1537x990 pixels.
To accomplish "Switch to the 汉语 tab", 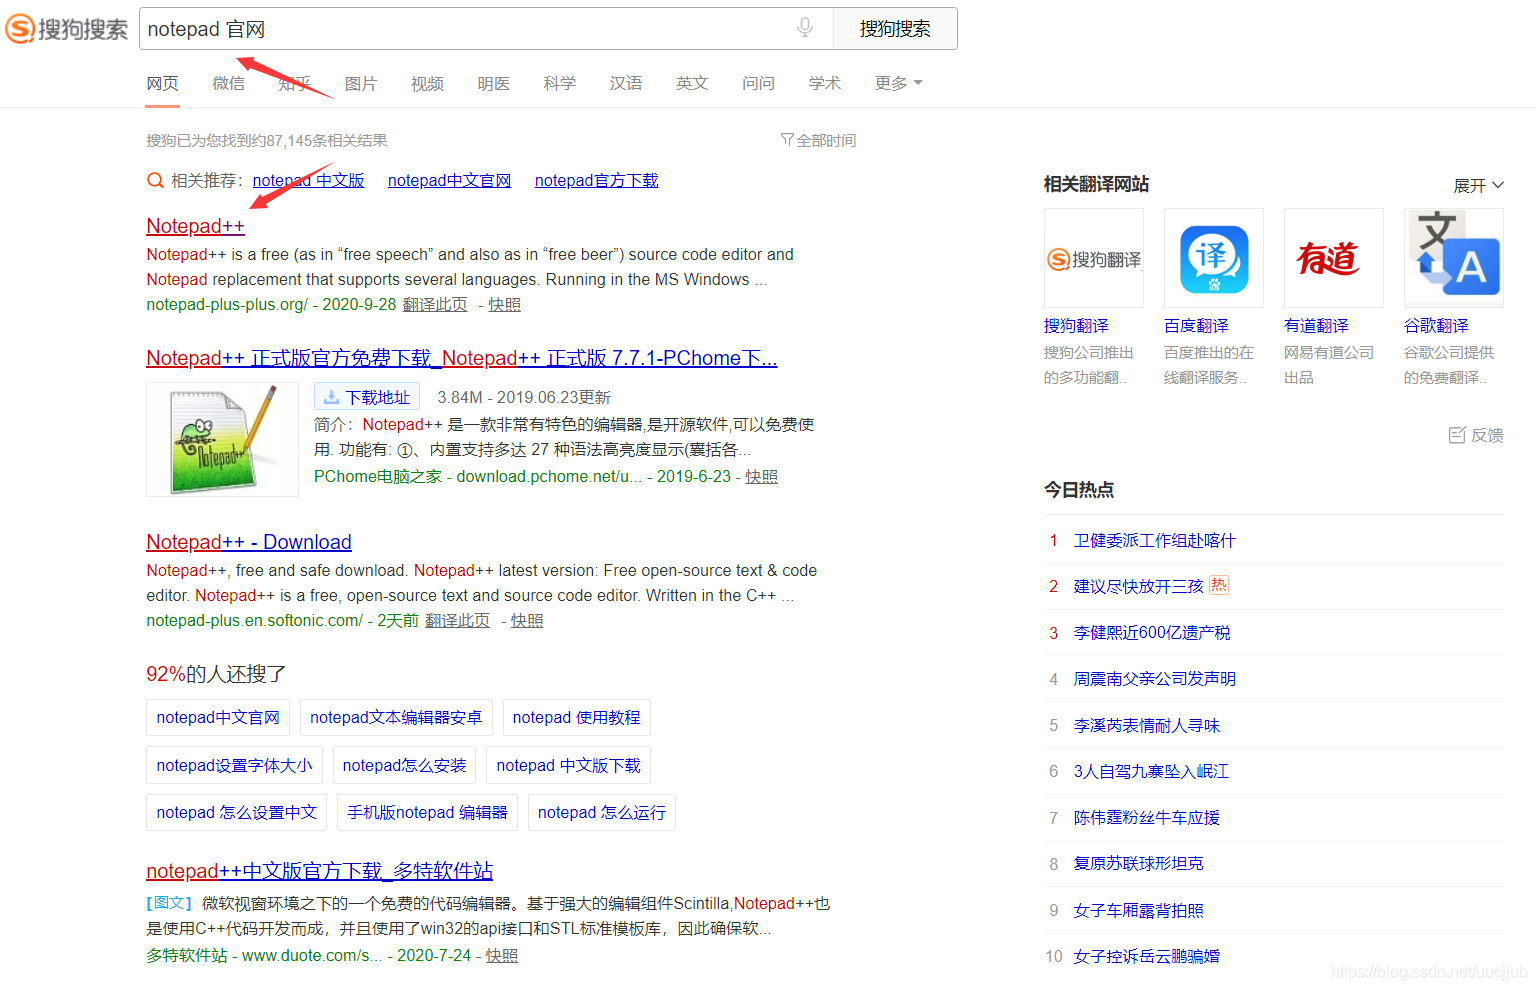I will pyautogui.click(x=626, y=84).
